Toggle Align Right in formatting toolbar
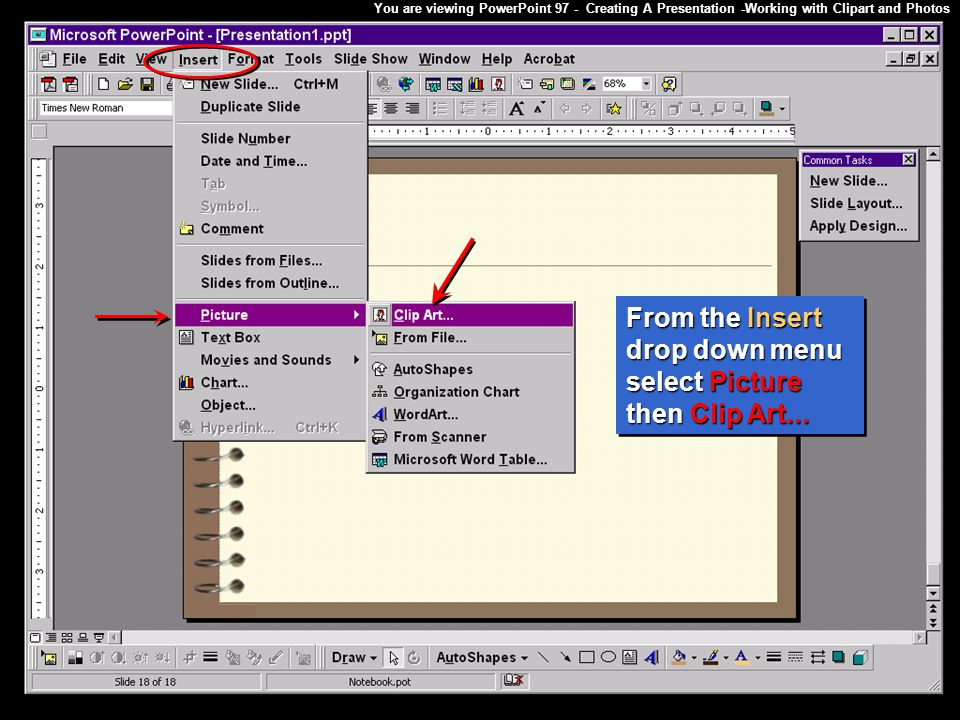The height and width of the screenshot is (720, 960). pos(413,108)
